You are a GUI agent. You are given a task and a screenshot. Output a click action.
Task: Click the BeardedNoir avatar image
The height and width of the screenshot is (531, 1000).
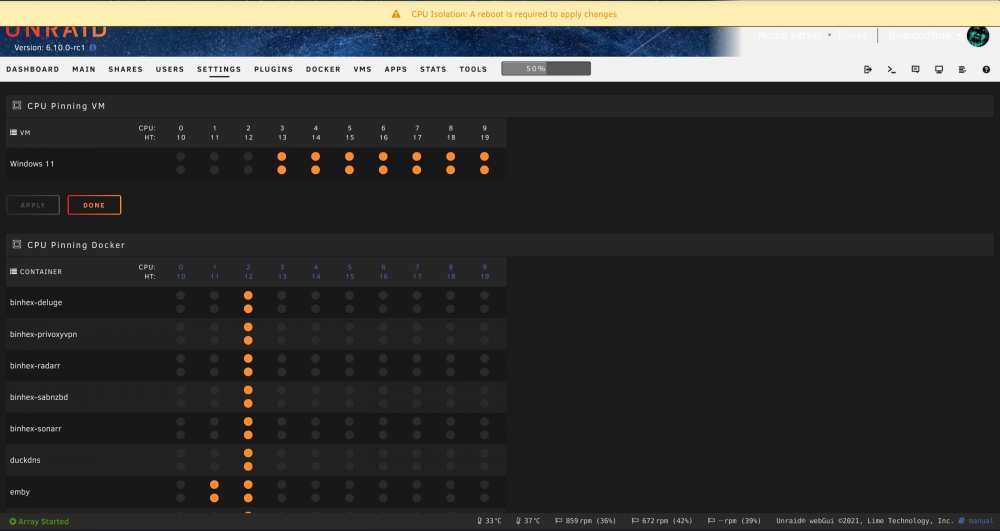(978, 36)
